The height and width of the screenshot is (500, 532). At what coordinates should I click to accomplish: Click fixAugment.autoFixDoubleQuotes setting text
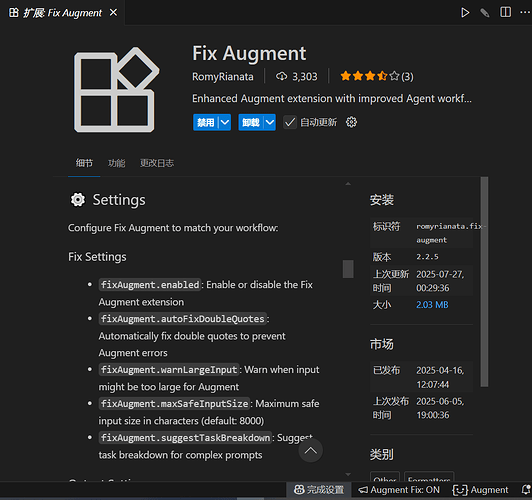[x=183, y=319]
